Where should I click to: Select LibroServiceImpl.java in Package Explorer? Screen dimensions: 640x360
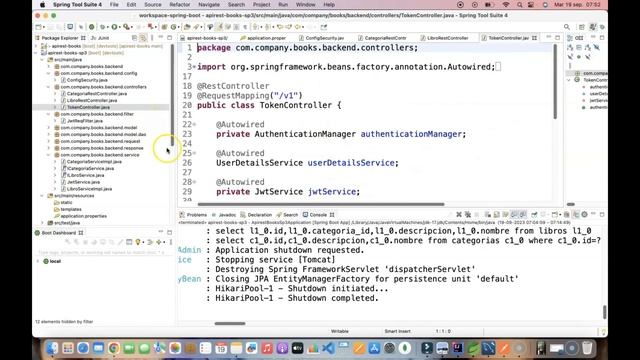[x=89, y=189]
